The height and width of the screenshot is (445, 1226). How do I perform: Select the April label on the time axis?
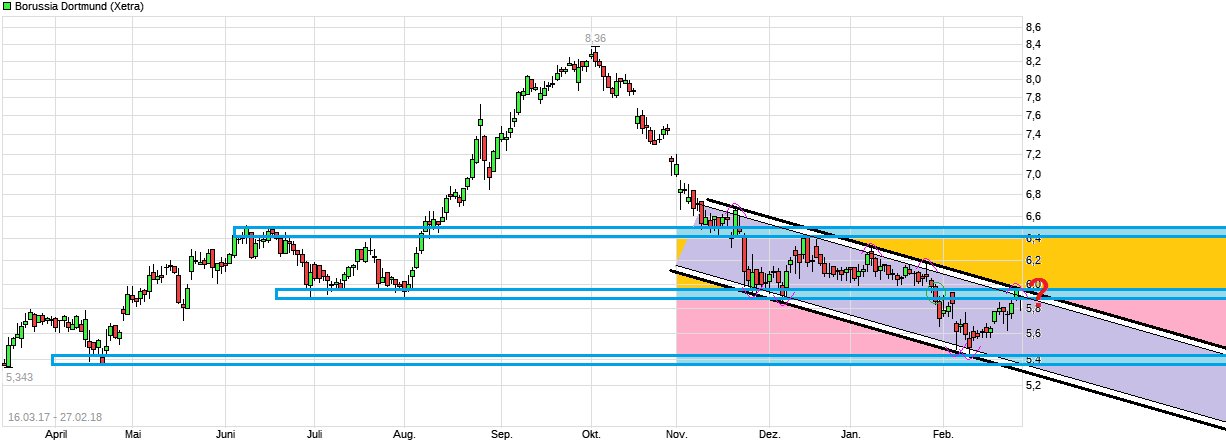click(56, 435)
